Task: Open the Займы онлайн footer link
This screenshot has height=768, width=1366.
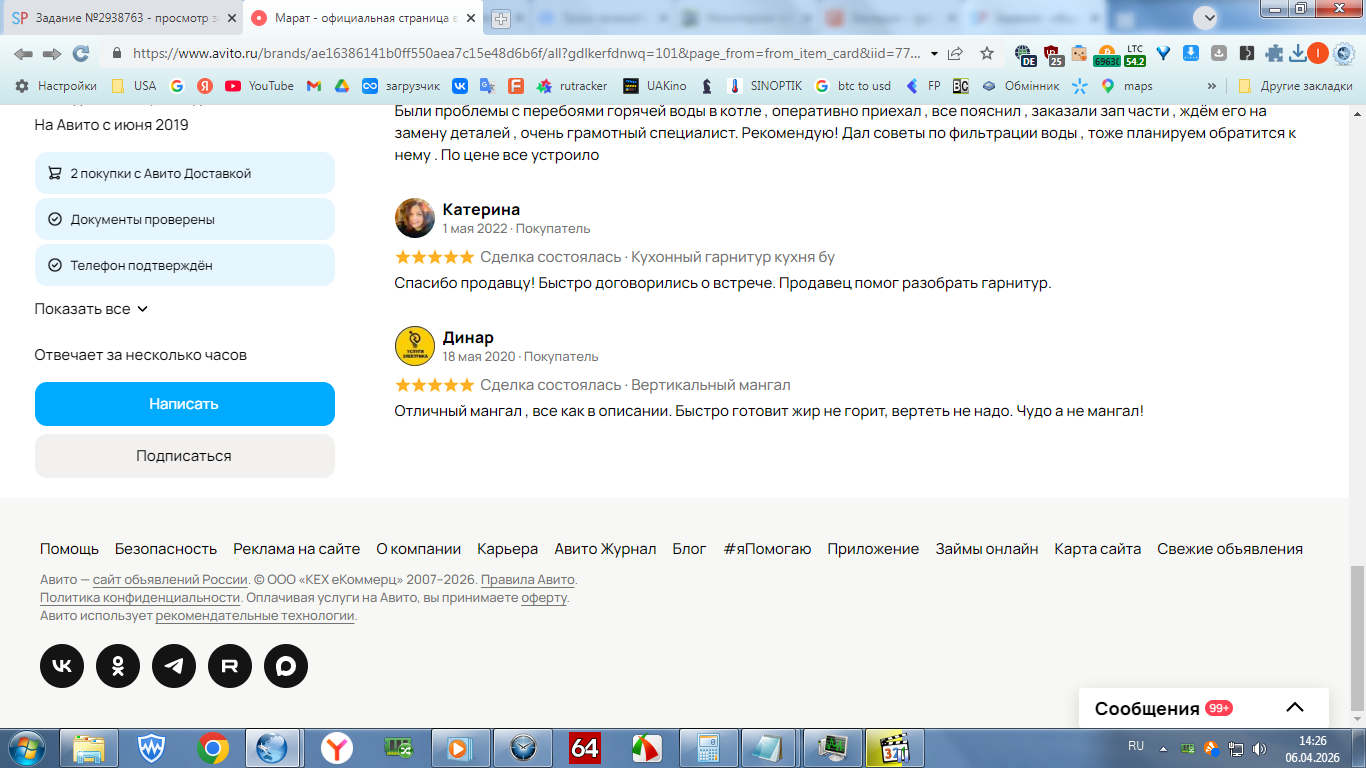Action: 986,549
